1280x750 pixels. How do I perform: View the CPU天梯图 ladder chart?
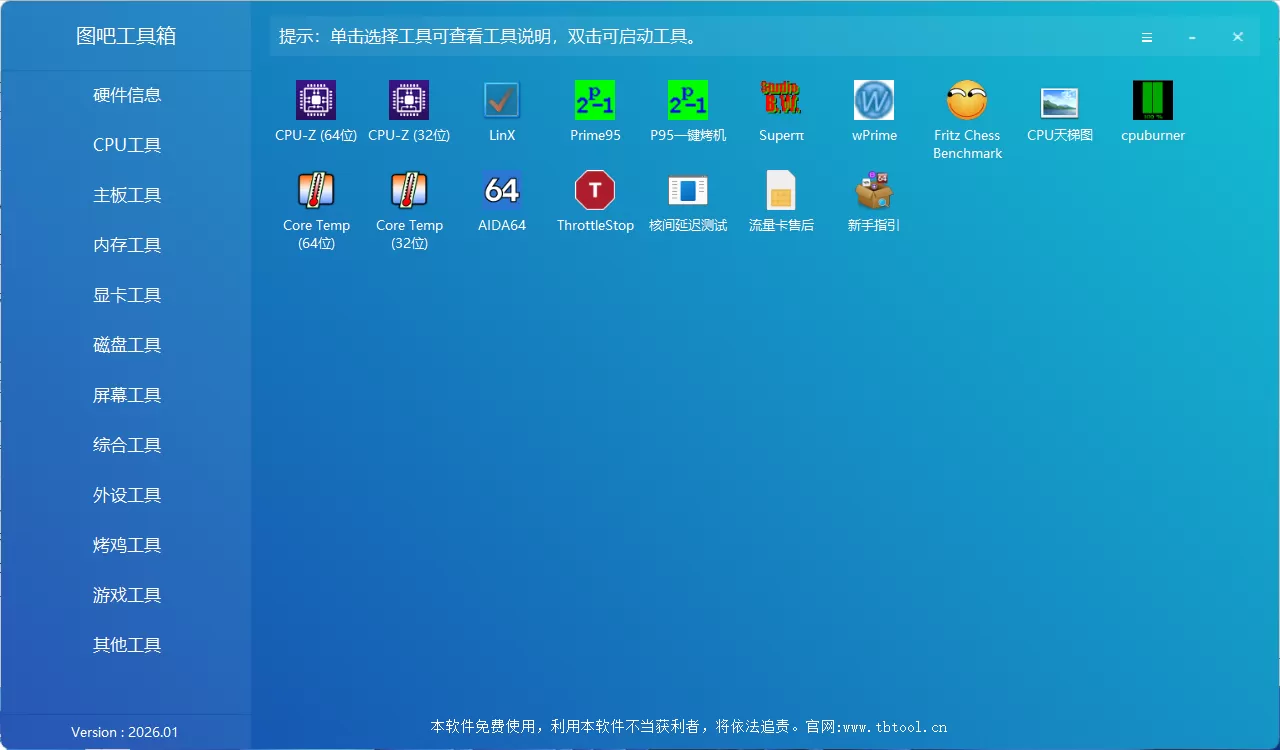coord(1060,104)
